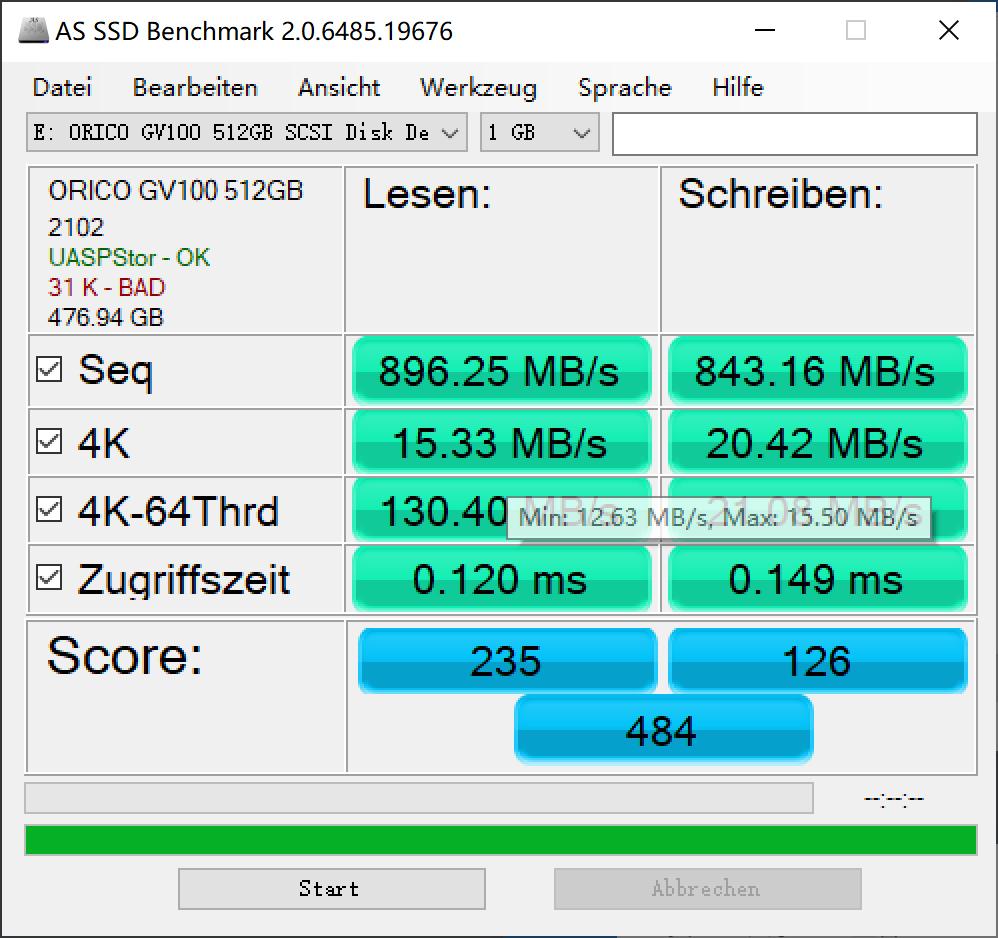Click the Start button

[332, 889]
